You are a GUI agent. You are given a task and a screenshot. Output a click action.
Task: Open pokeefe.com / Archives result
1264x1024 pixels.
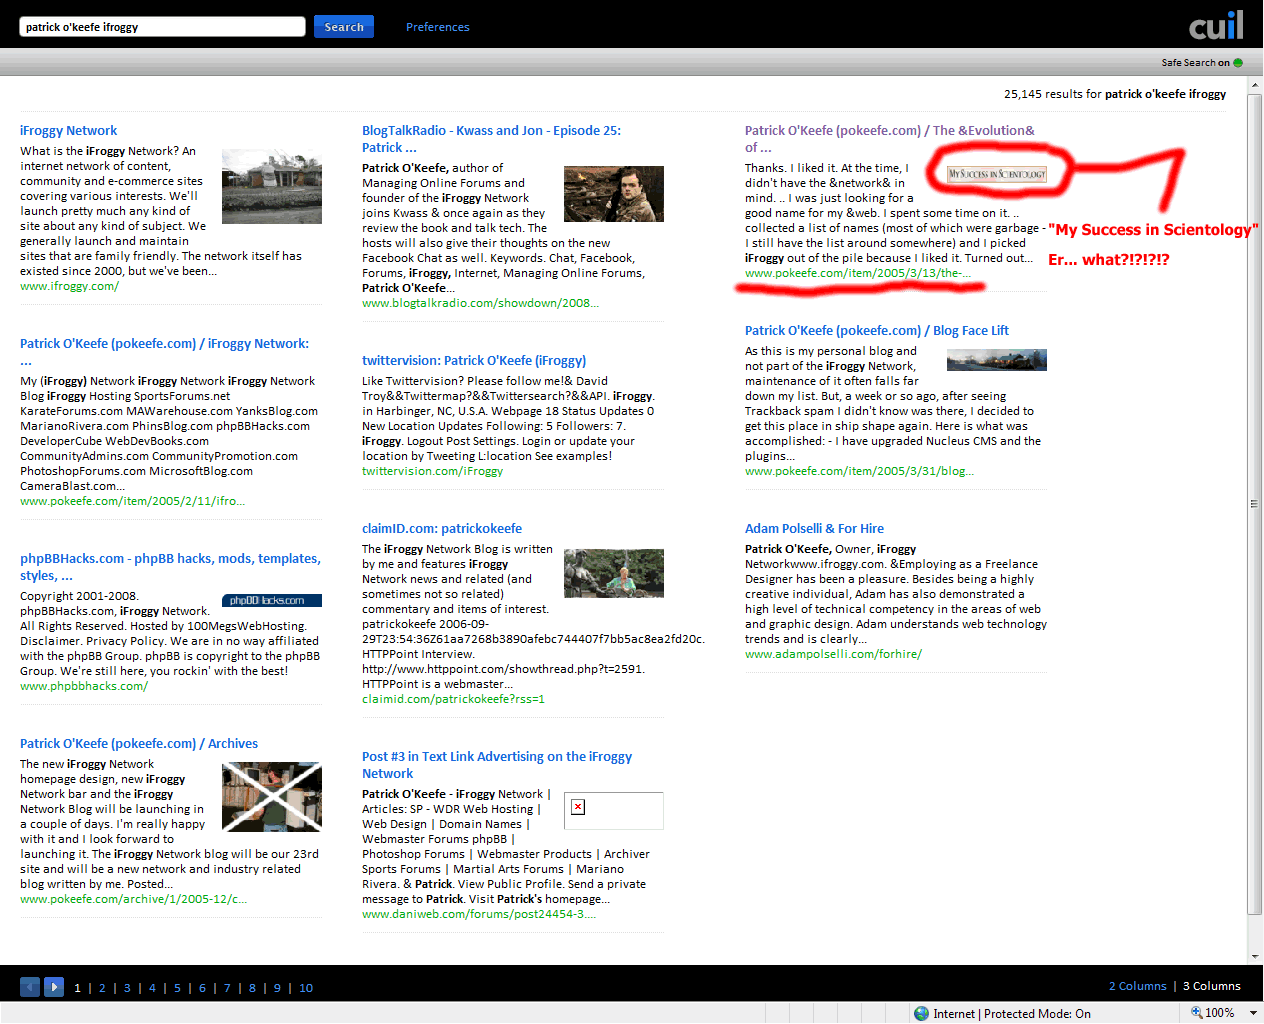[x=139, y=744]
